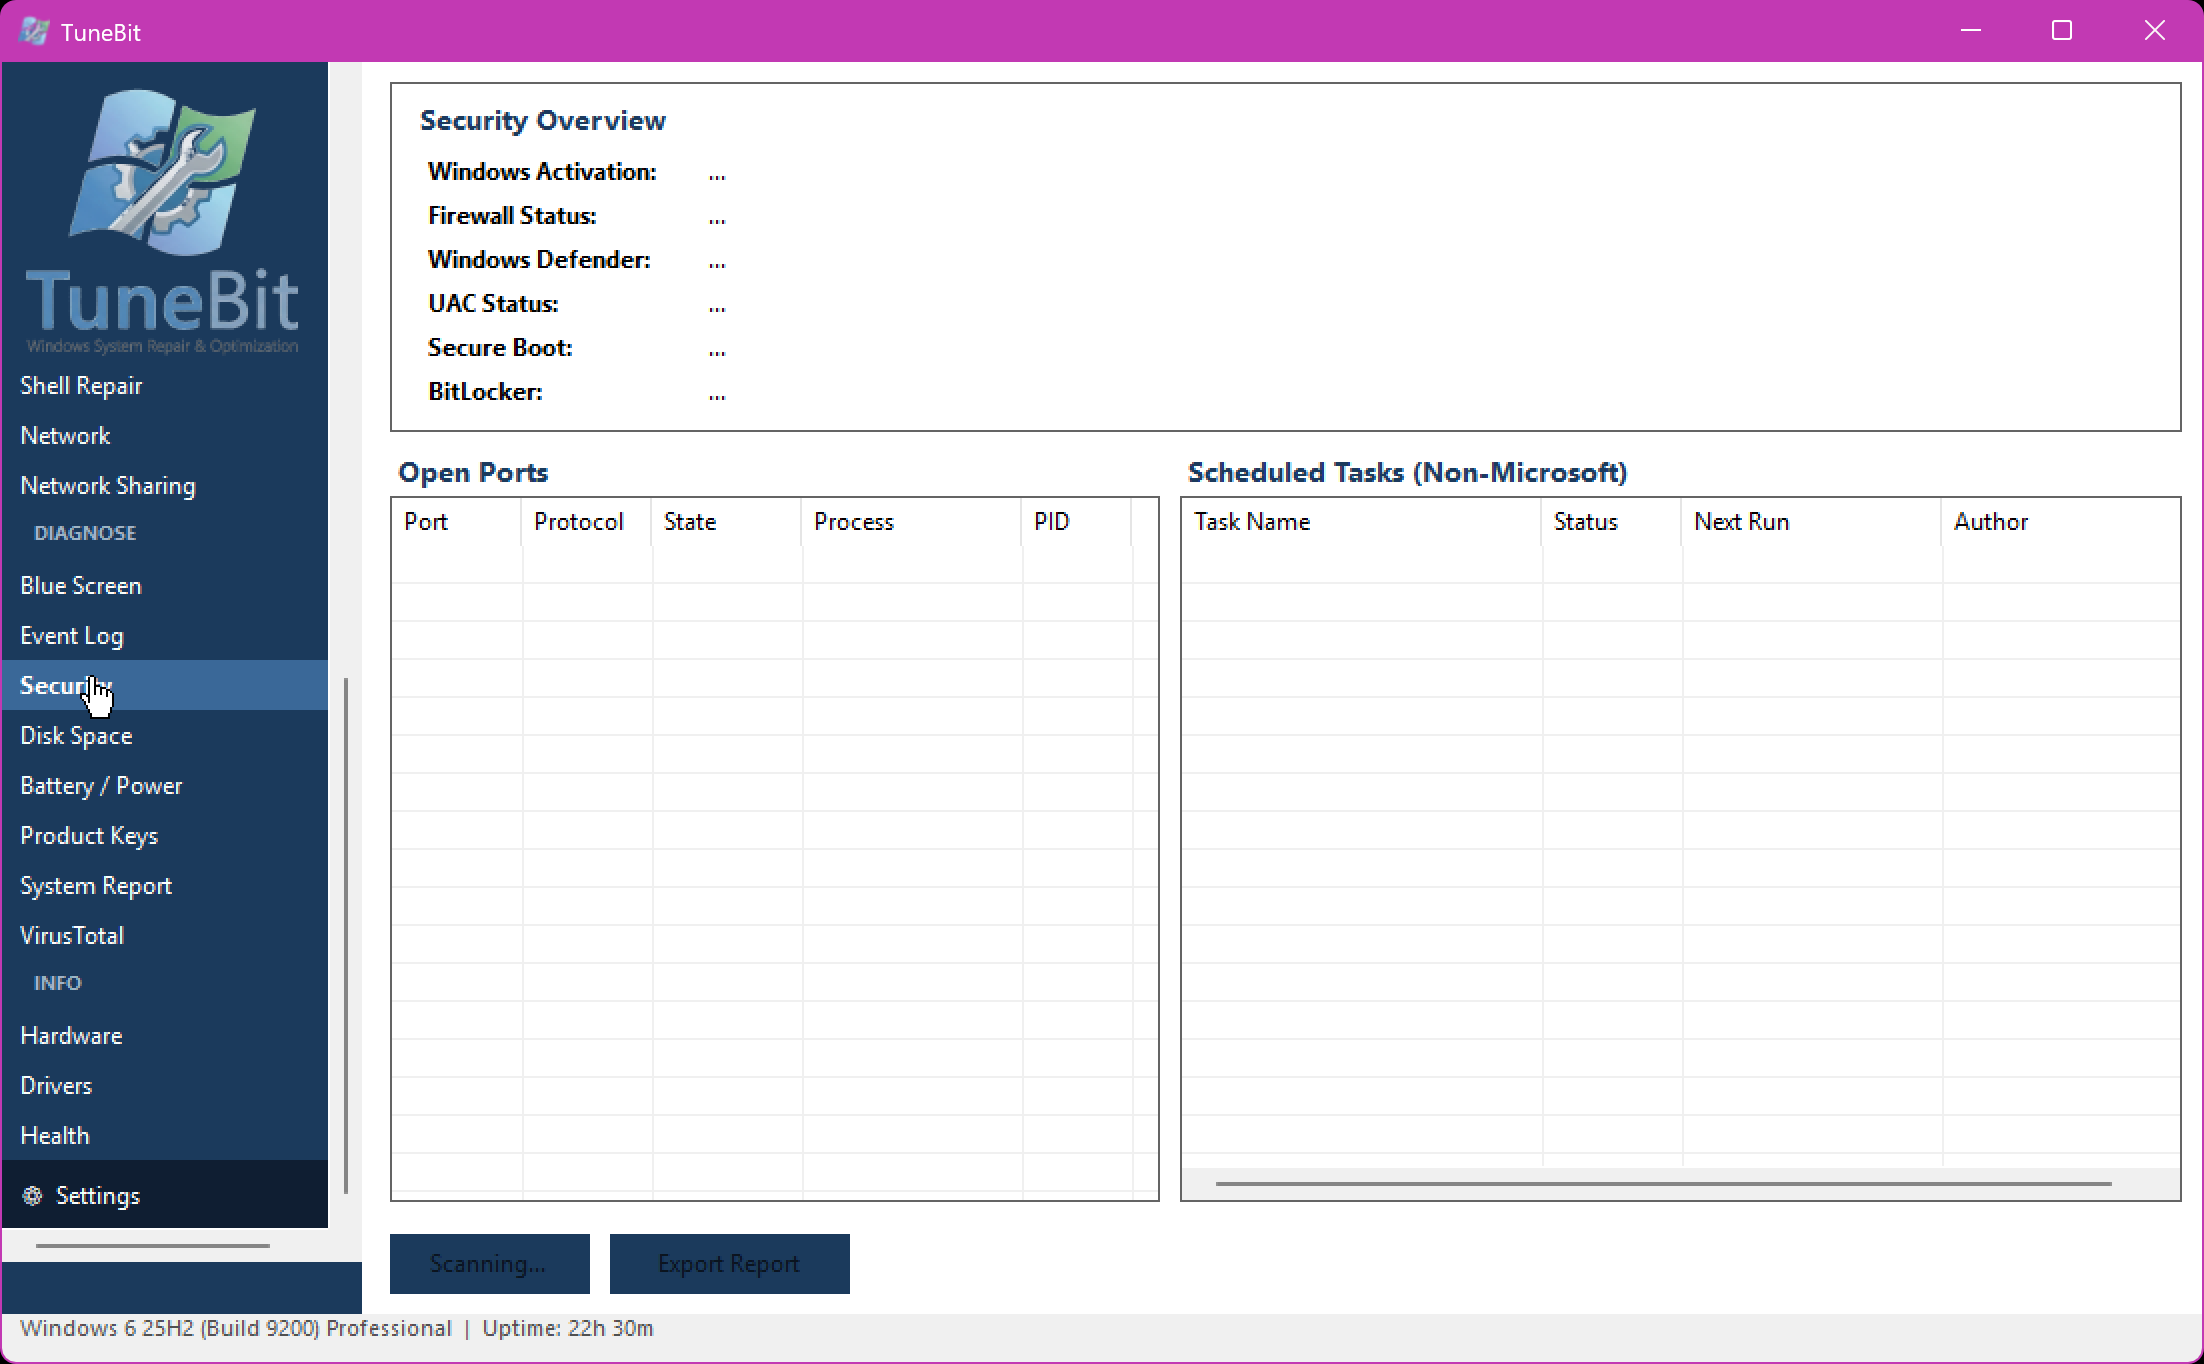The width and height of the screenshot is (2204, 1364).
Task: Click the Firewall Status label
Action: tap(512, 216)
